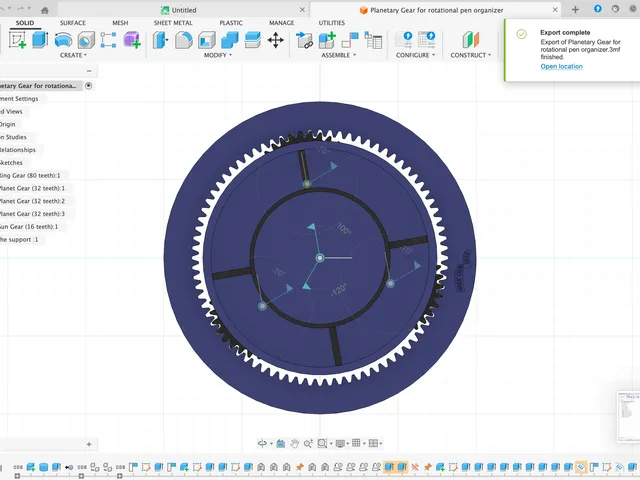The height and width of the screenshot is (480, 640).
Task: Select the Joint tool
Action: (x=350, y=40)
